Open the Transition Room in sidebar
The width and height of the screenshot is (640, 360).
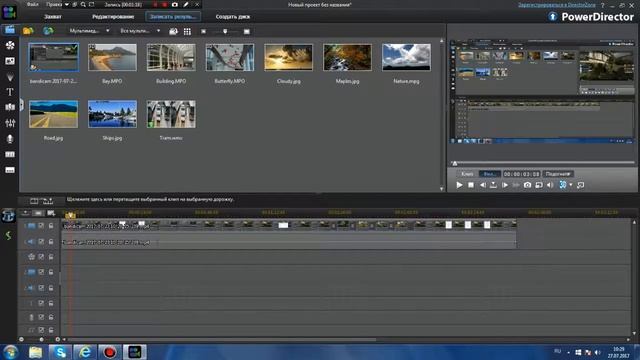coord(10,107)
